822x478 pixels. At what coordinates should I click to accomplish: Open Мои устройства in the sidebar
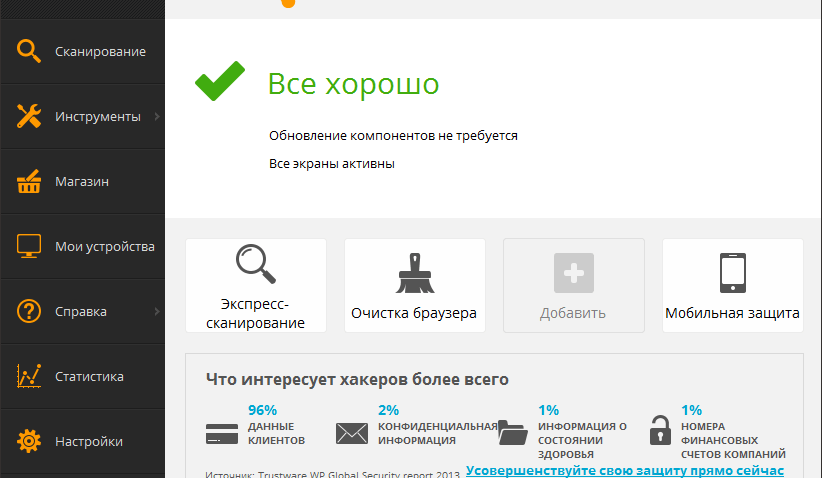pos(83,246)
